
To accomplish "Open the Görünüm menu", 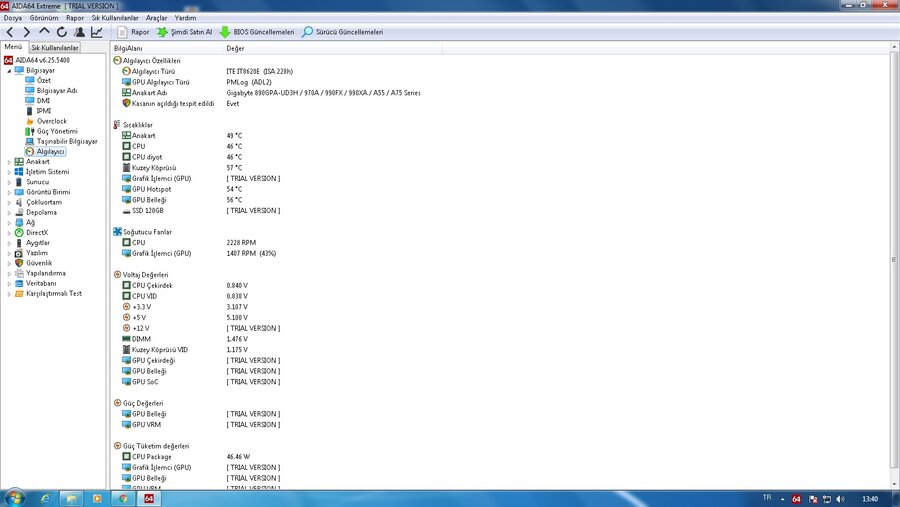I will pyautogui.click(x=44, y=18).
